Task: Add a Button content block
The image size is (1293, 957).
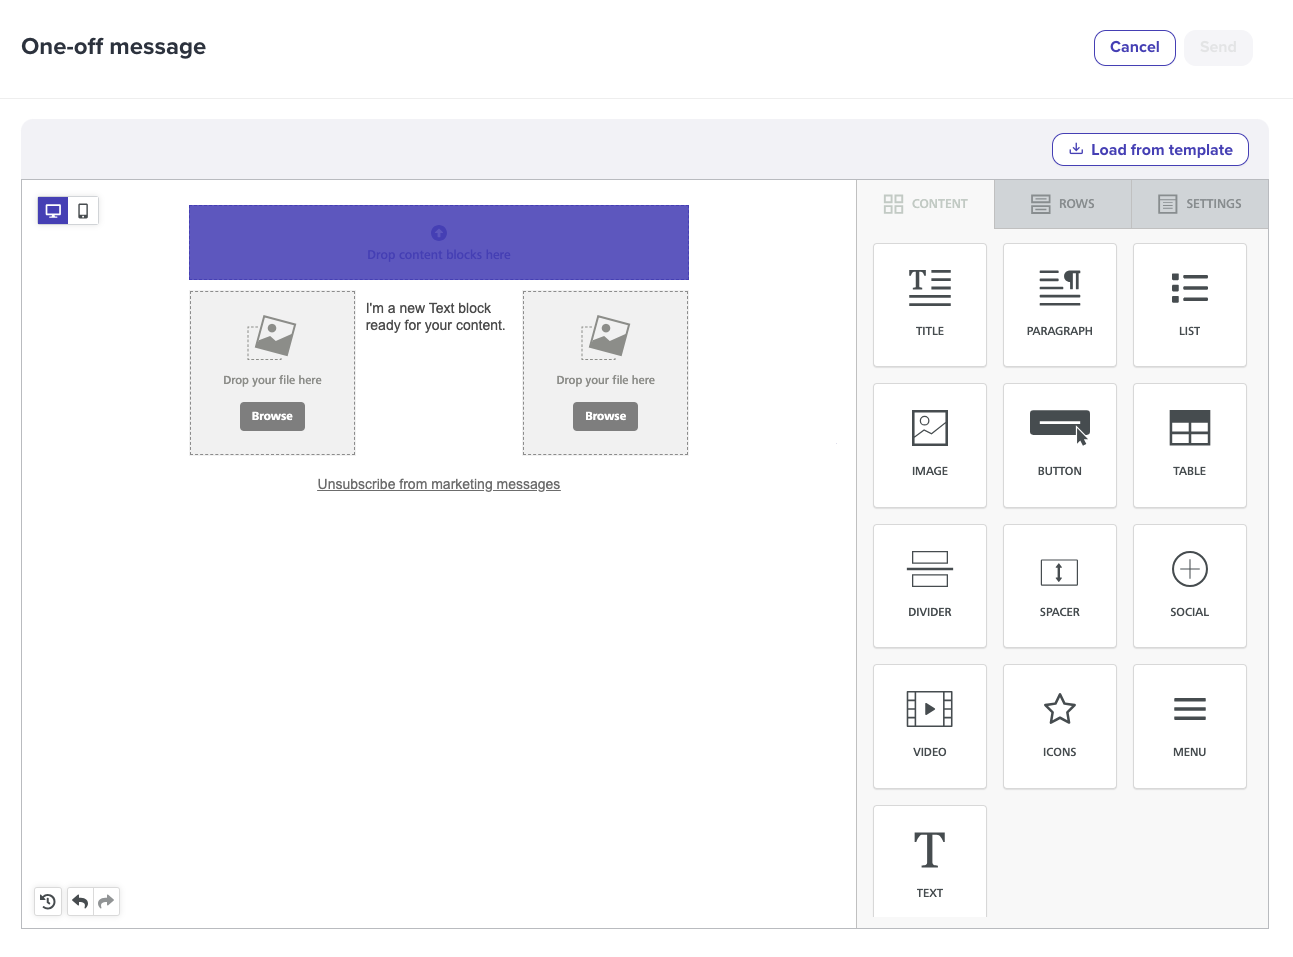Action: point(1060,445)
